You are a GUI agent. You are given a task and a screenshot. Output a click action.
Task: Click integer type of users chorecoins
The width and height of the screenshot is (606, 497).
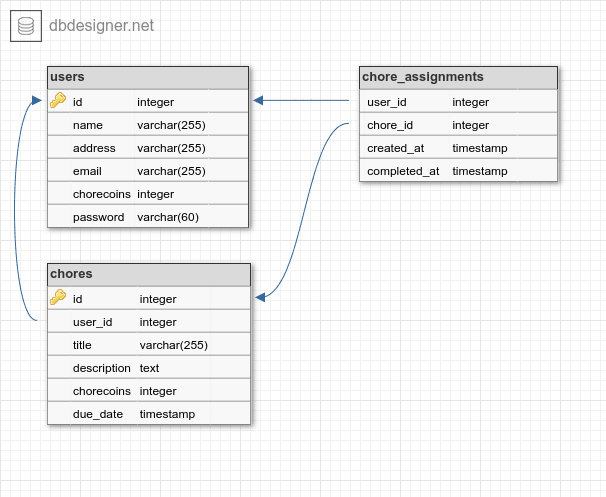[x=155, y=194]
